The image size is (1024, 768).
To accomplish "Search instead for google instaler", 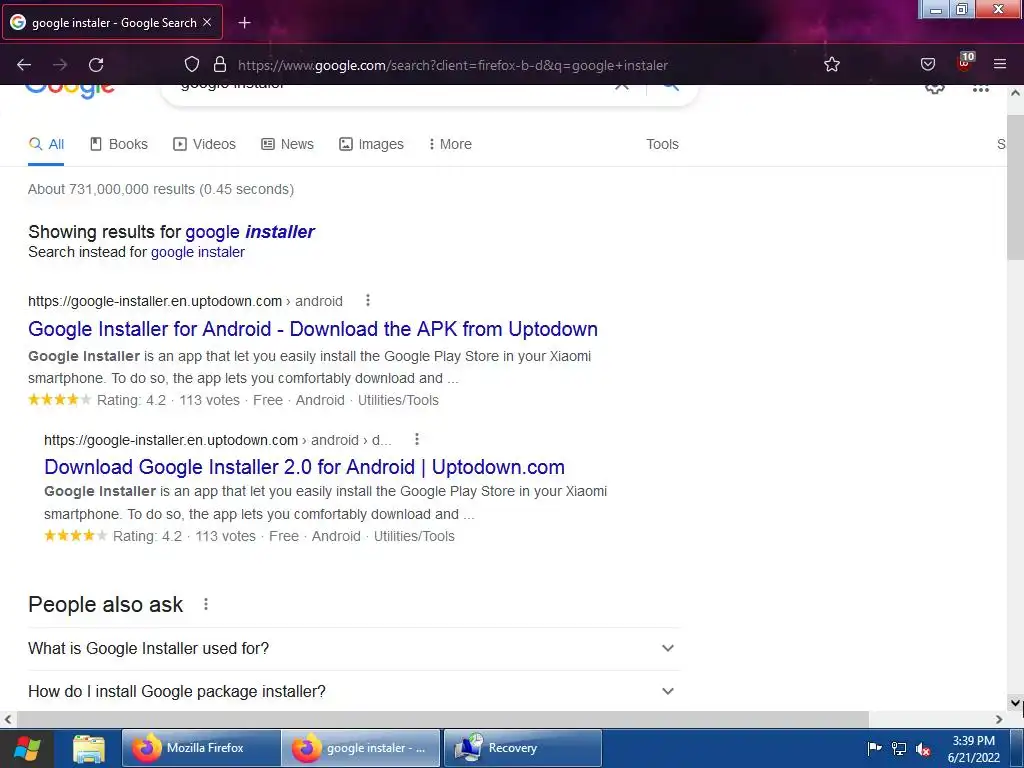I will tap(198, 252).
